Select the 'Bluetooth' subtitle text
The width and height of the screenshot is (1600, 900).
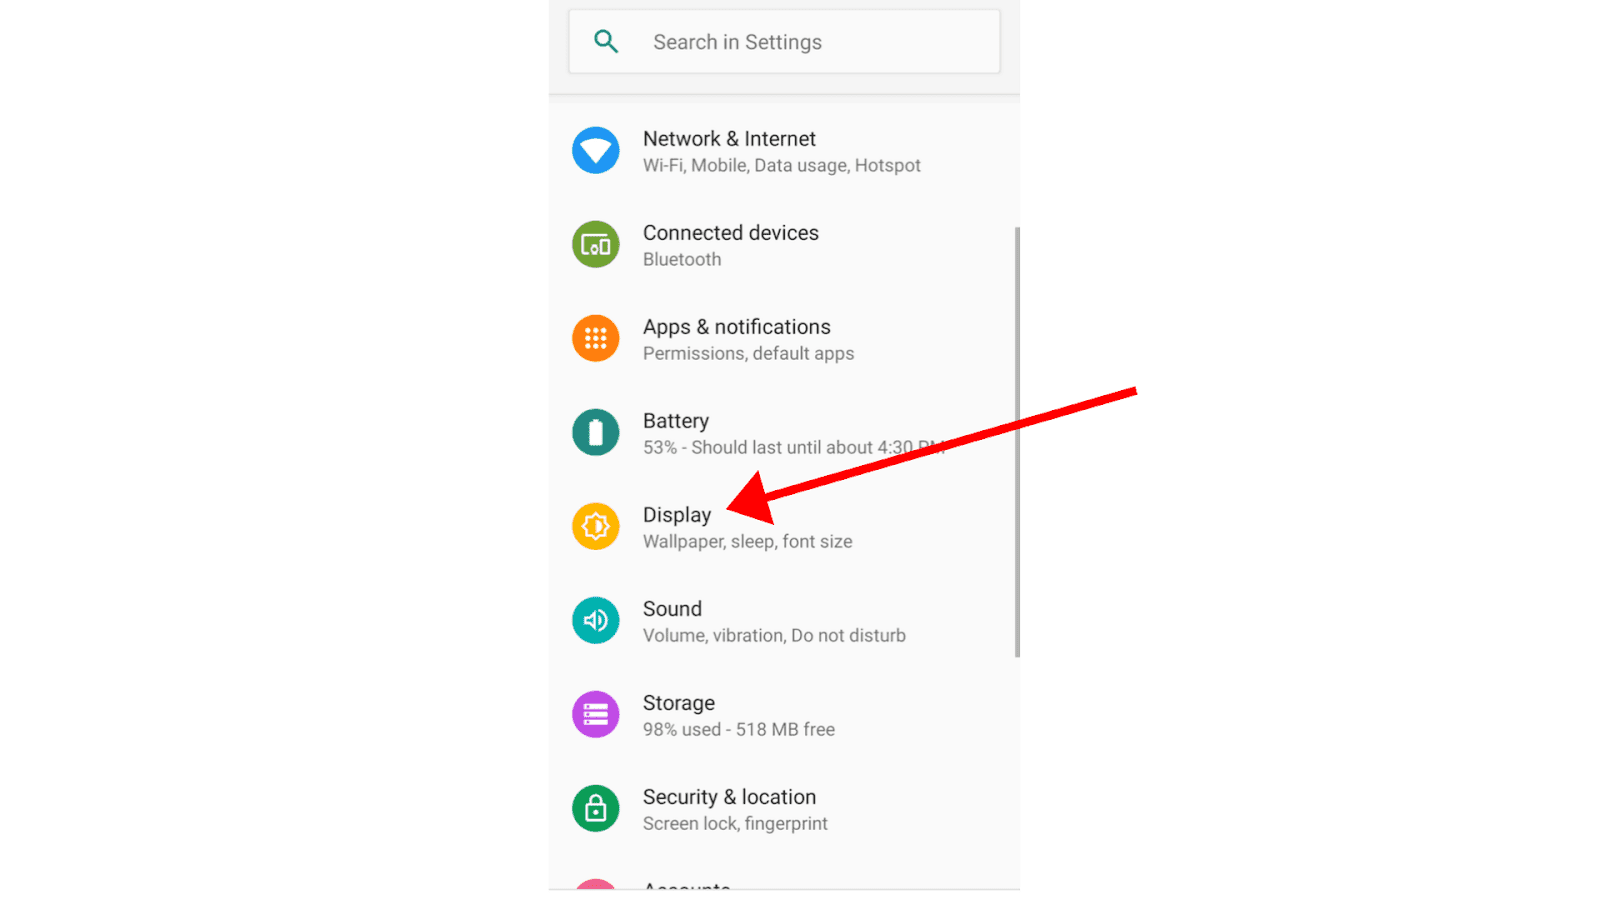pyautogui.click(x=682, y=260)
